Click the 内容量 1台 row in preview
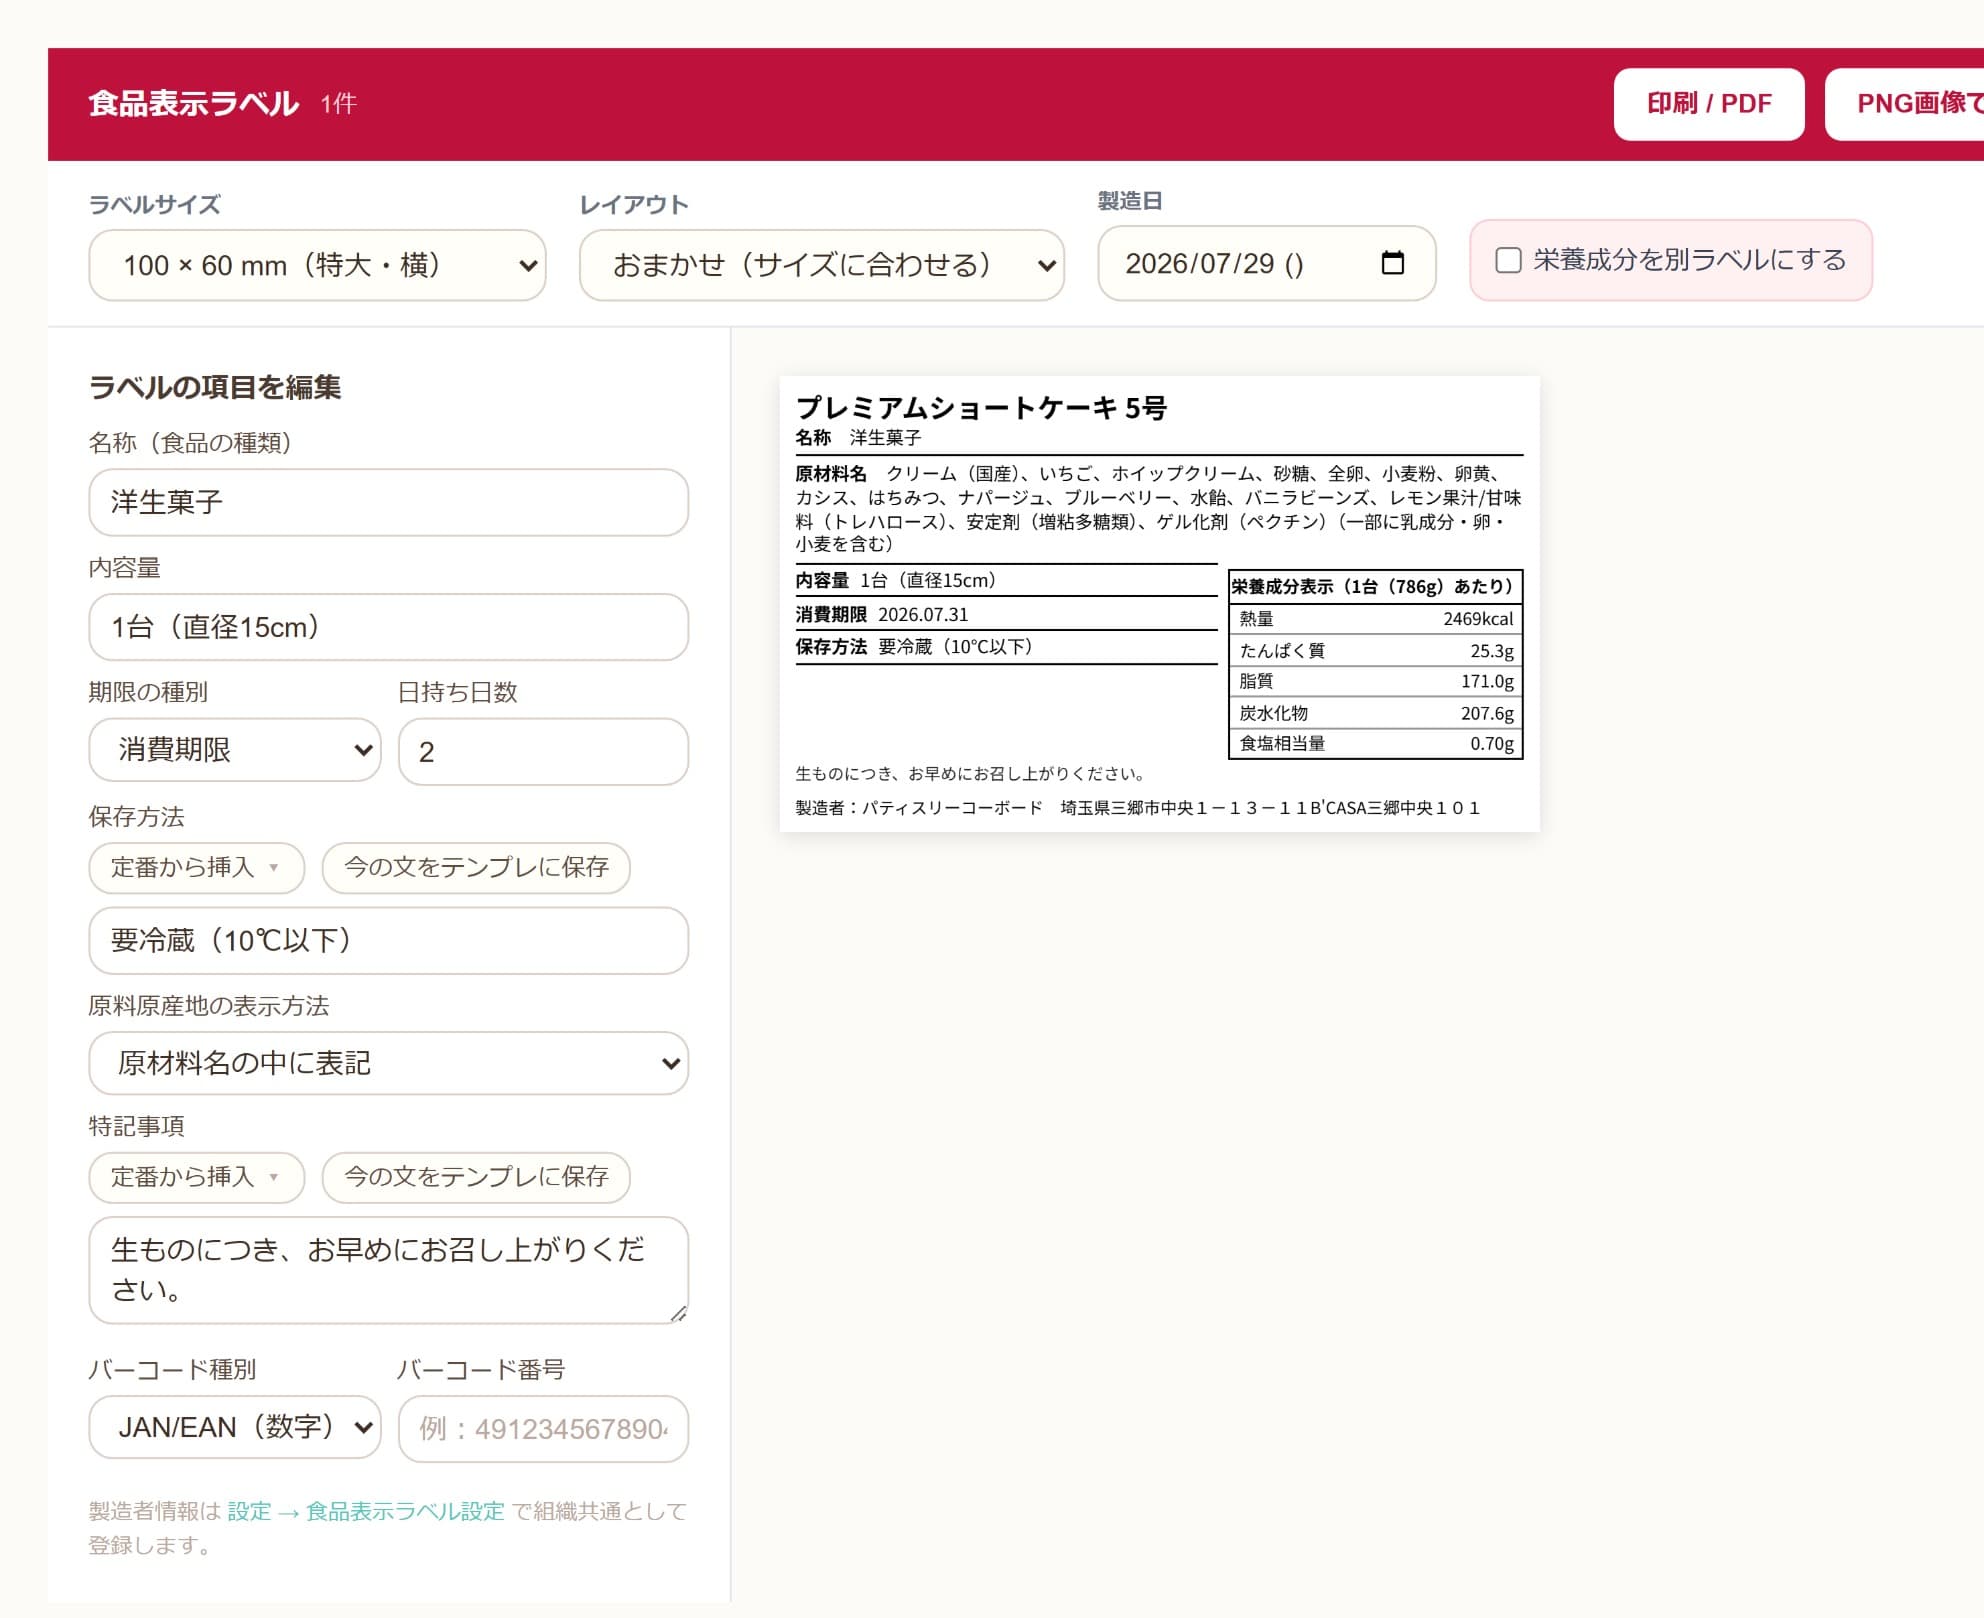Image resolution: width=1984 pixels, height=1618 pixels. click(1006, 581)
